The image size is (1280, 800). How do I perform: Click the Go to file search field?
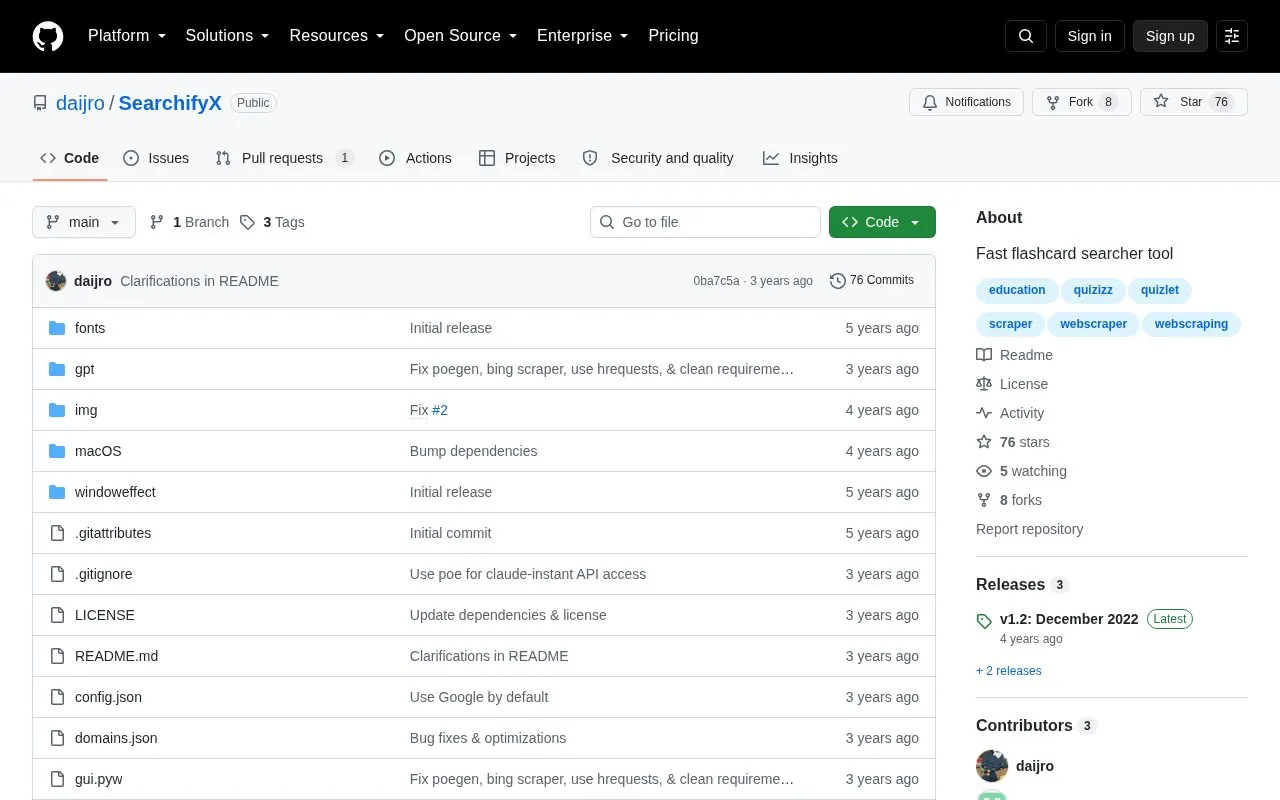pyautogui.click(x=705, y=222)
